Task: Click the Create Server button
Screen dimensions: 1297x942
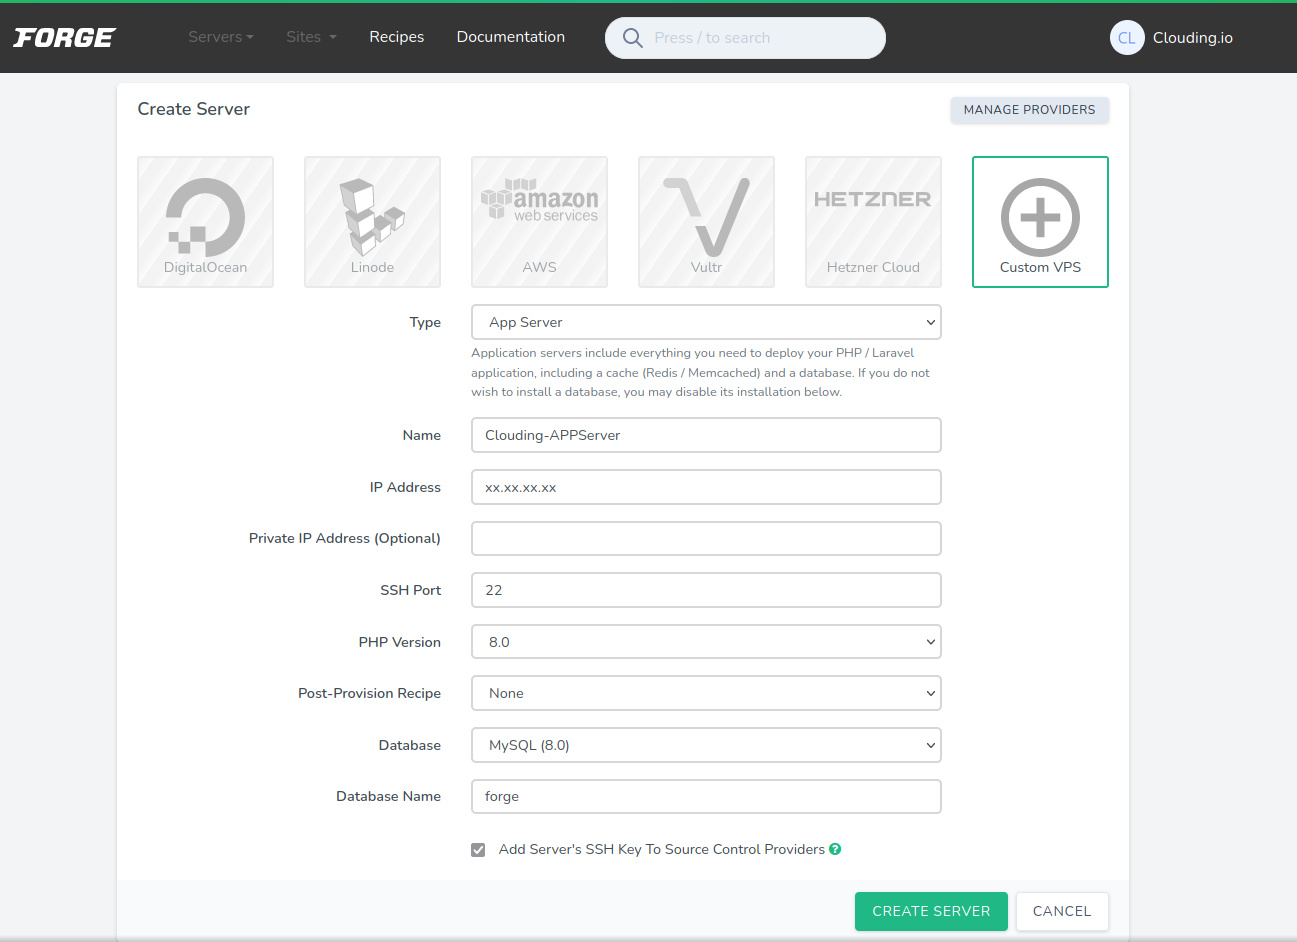Action: 931,911
